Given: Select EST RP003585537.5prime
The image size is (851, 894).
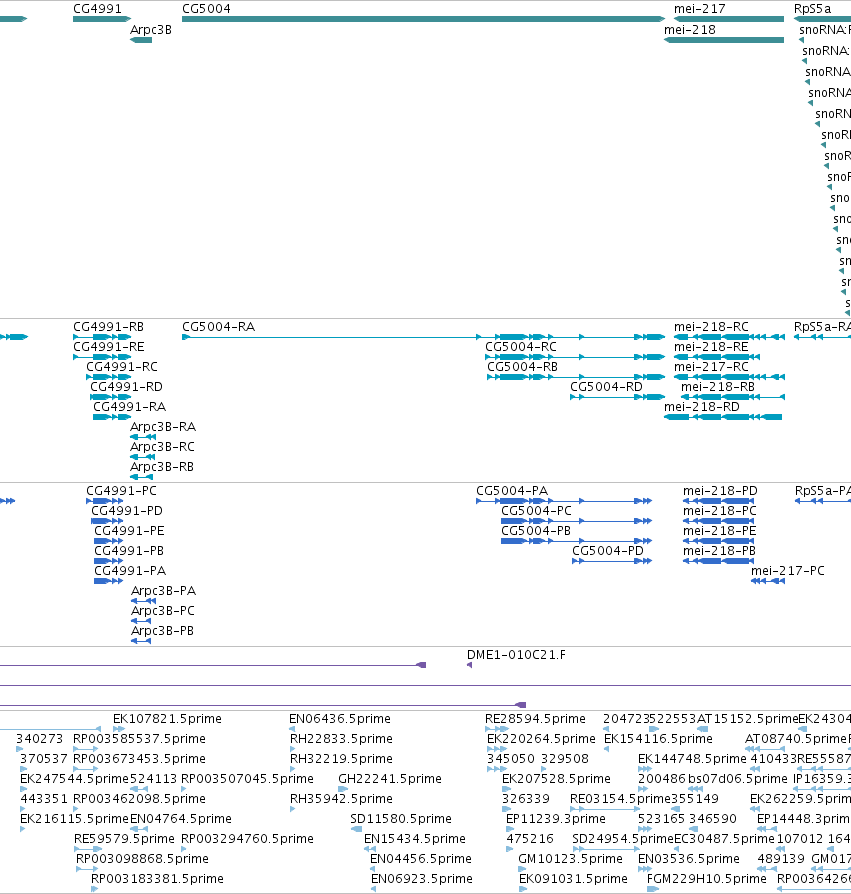Looking at the screenshot, I should pyautogui.click(x=139, y=738).
